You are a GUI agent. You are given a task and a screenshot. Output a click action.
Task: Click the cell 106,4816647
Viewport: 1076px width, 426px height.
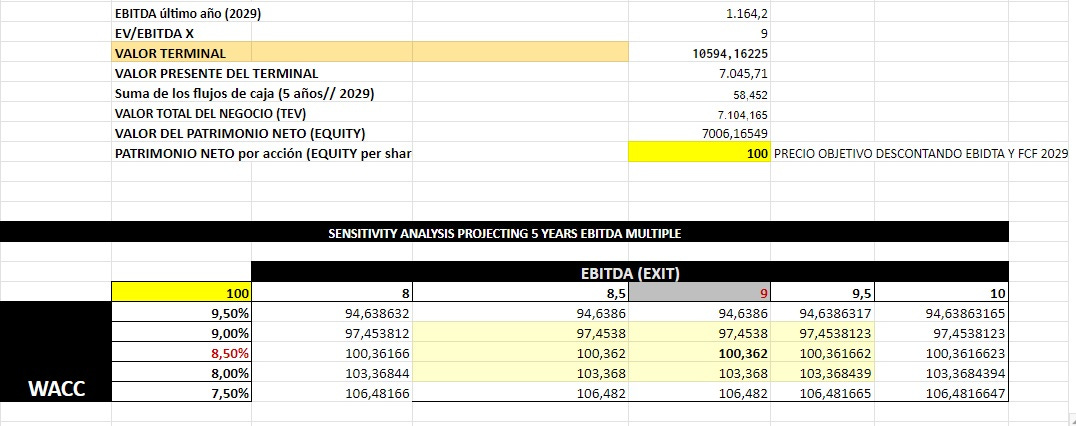pos(941,393)
